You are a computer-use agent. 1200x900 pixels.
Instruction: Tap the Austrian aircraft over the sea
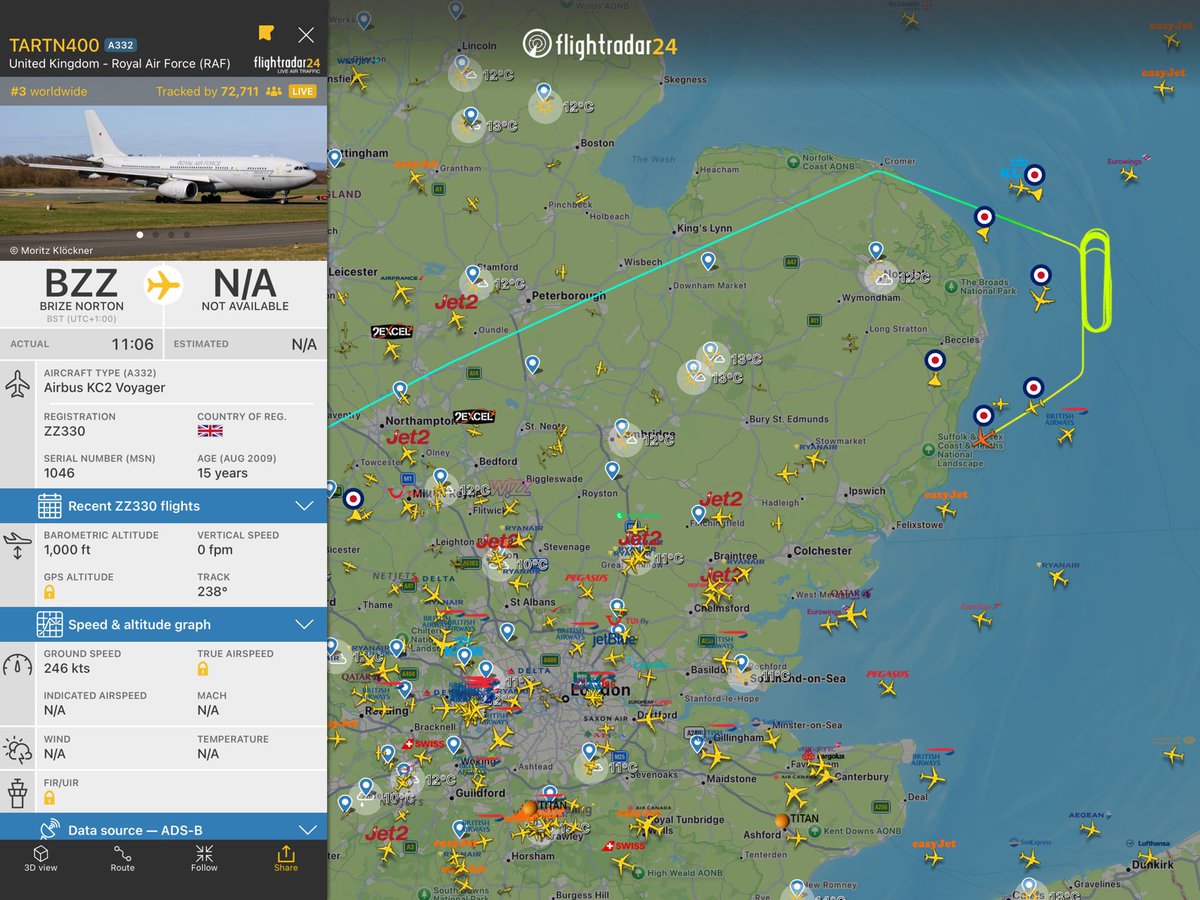982,619
